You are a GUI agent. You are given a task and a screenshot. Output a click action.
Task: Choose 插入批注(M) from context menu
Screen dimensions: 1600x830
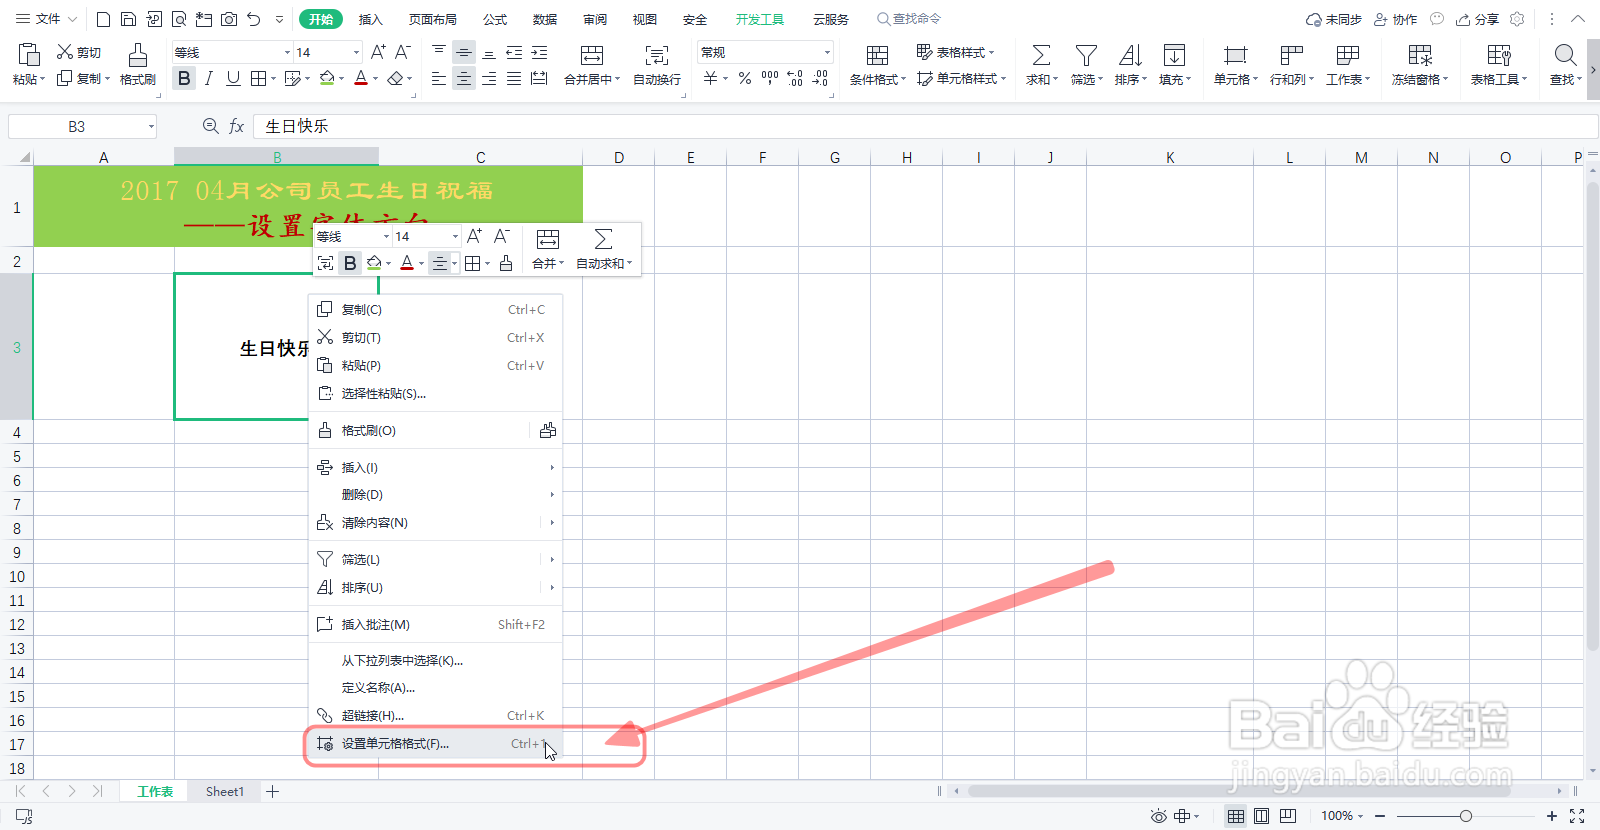coord(435,625)
